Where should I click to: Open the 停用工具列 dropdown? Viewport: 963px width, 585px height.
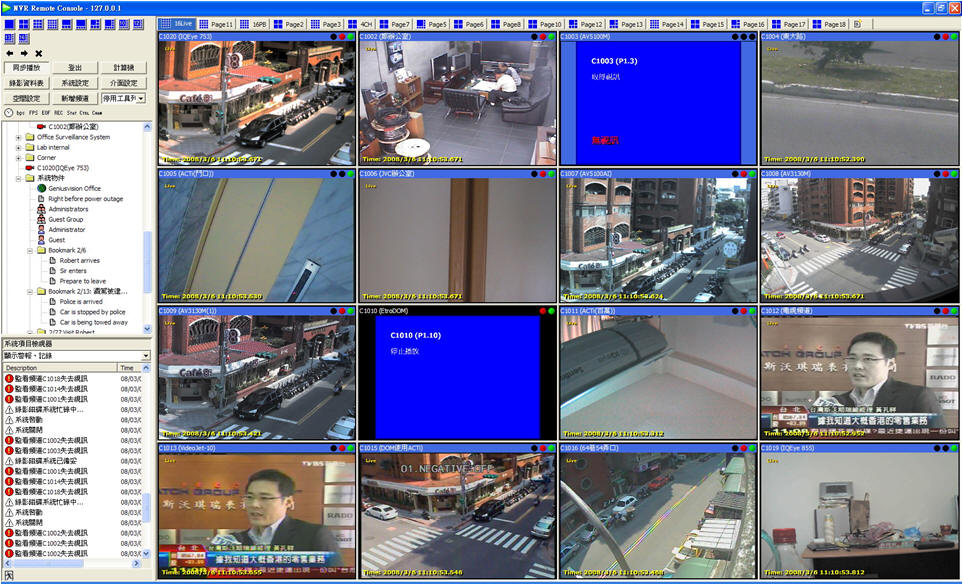click(140, 99)
